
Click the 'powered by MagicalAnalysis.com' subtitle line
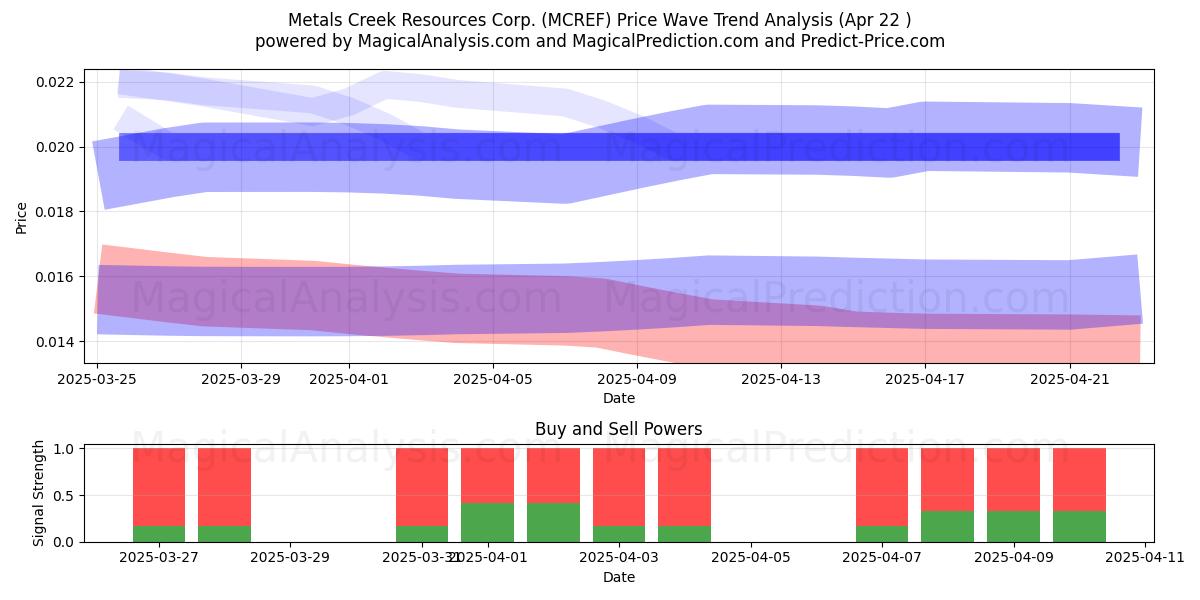click(600, 41)
